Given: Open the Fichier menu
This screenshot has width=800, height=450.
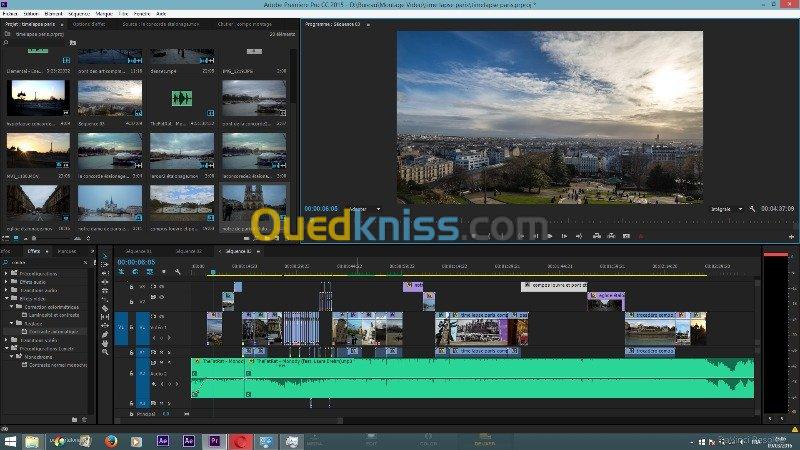Looking at the screenshot, I should pyautogui.click(x=10, y=14).
